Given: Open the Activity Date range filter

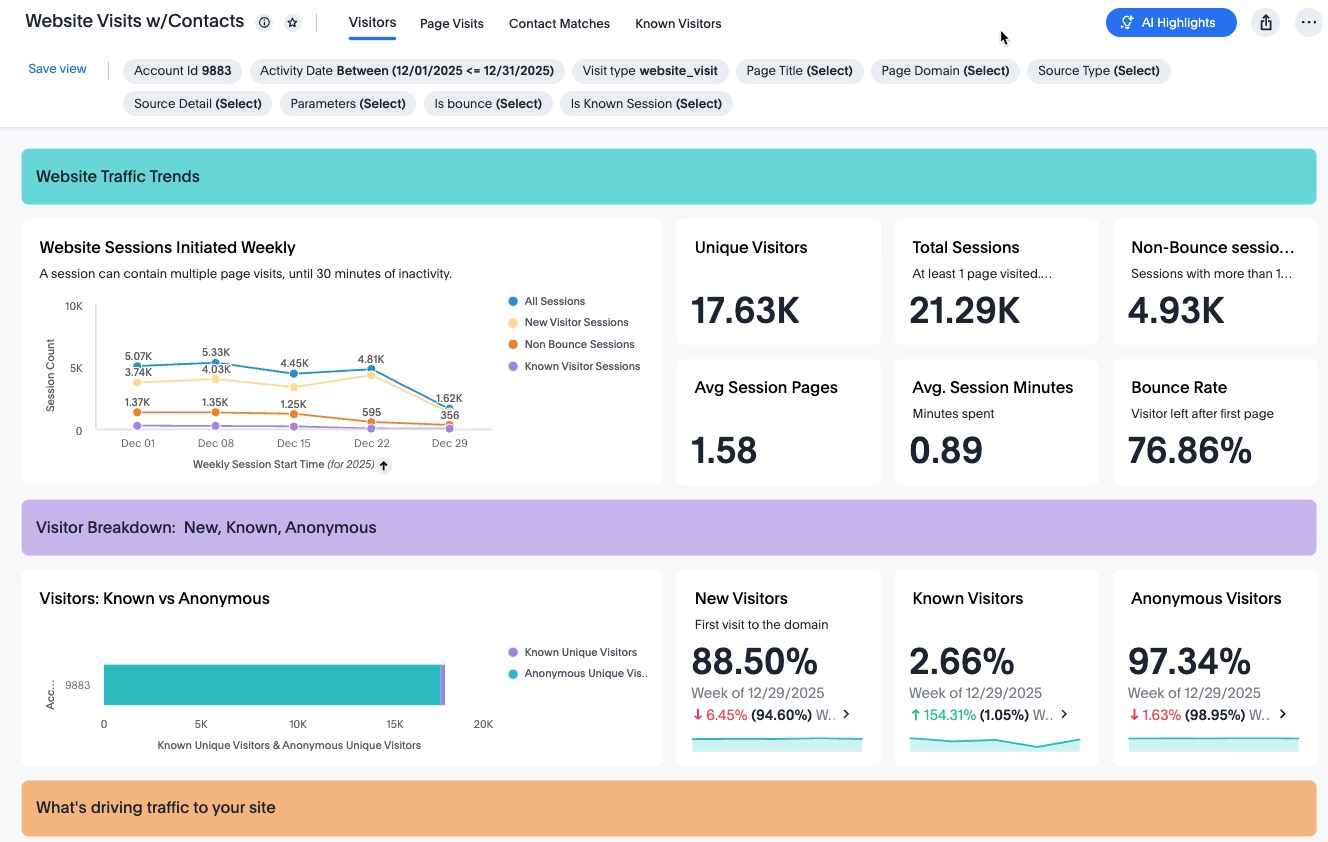Looking at the screenshot, I should tap(407, 71).
